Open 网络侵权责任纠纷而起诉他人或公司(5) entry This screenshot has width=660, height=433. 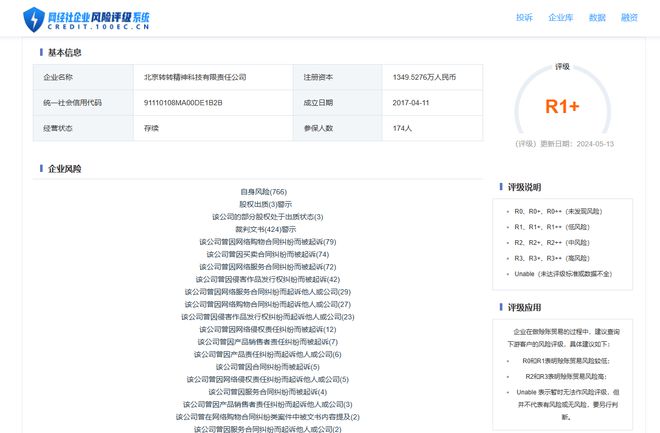coord(268,379)
